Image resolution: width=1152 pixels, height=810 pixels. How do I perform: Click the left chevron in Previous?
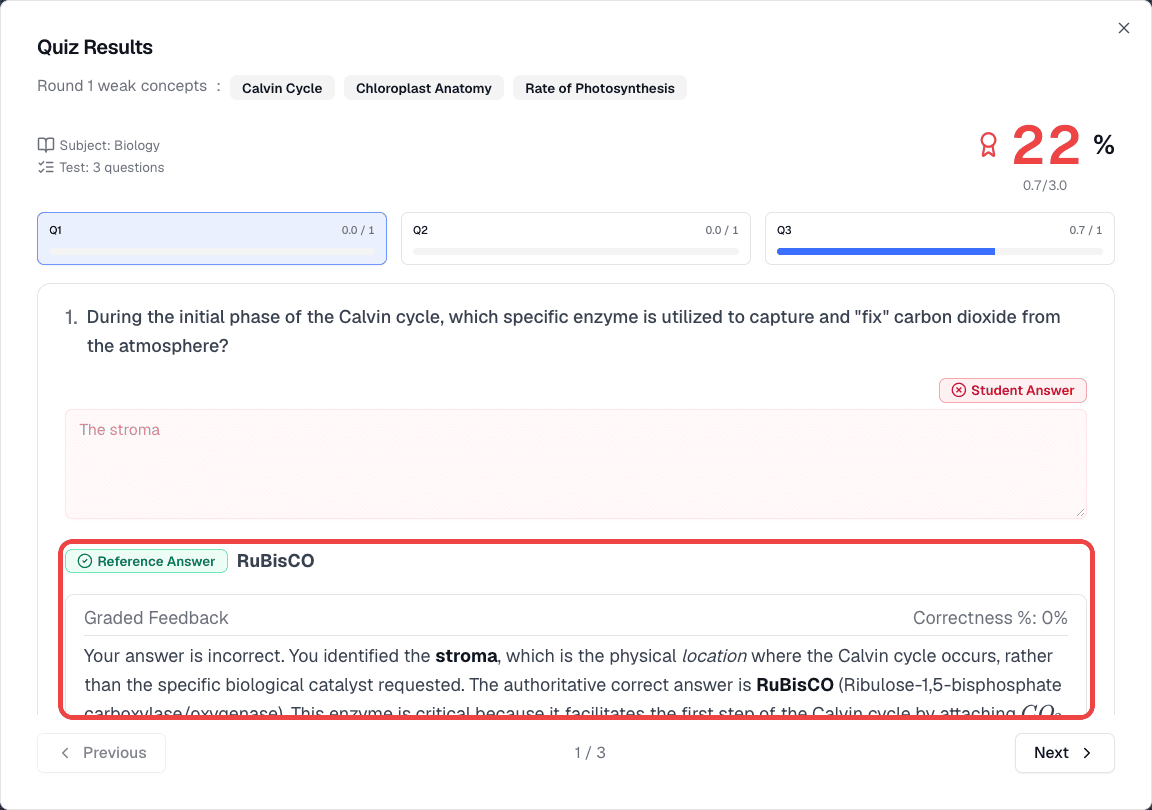65,753
